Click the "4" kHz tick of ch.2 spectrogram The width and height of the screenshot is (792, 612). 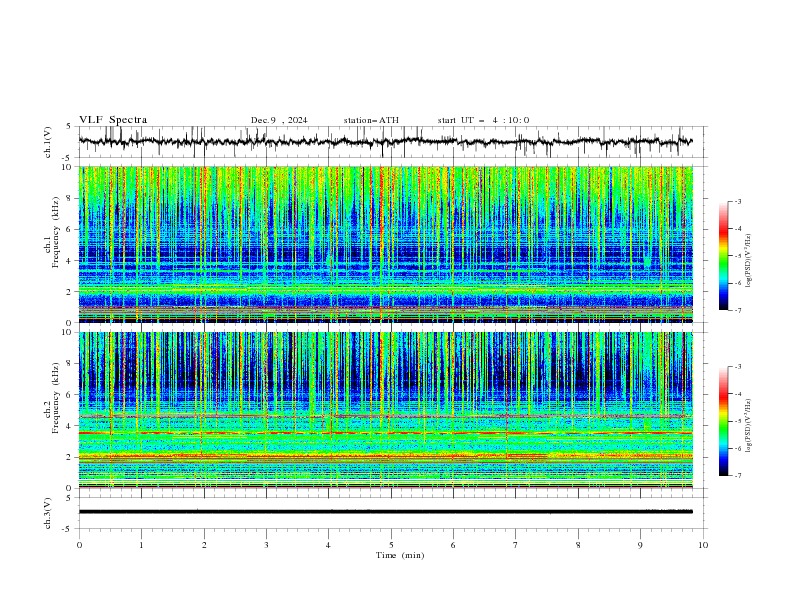pyautogui.click(x=70, y=426)
